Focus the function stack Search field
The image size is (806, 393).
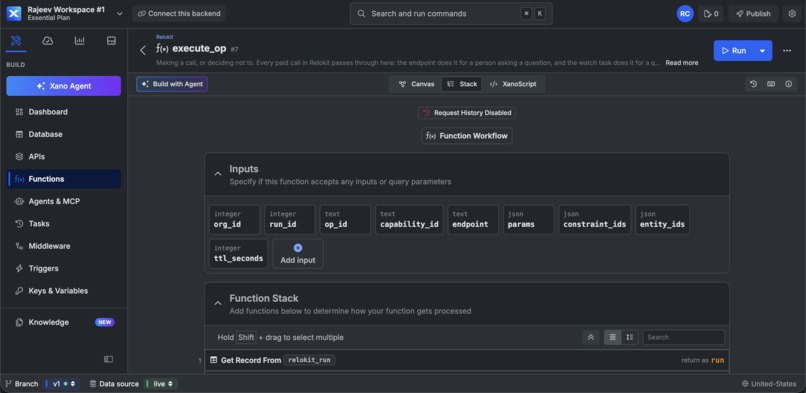684,338
